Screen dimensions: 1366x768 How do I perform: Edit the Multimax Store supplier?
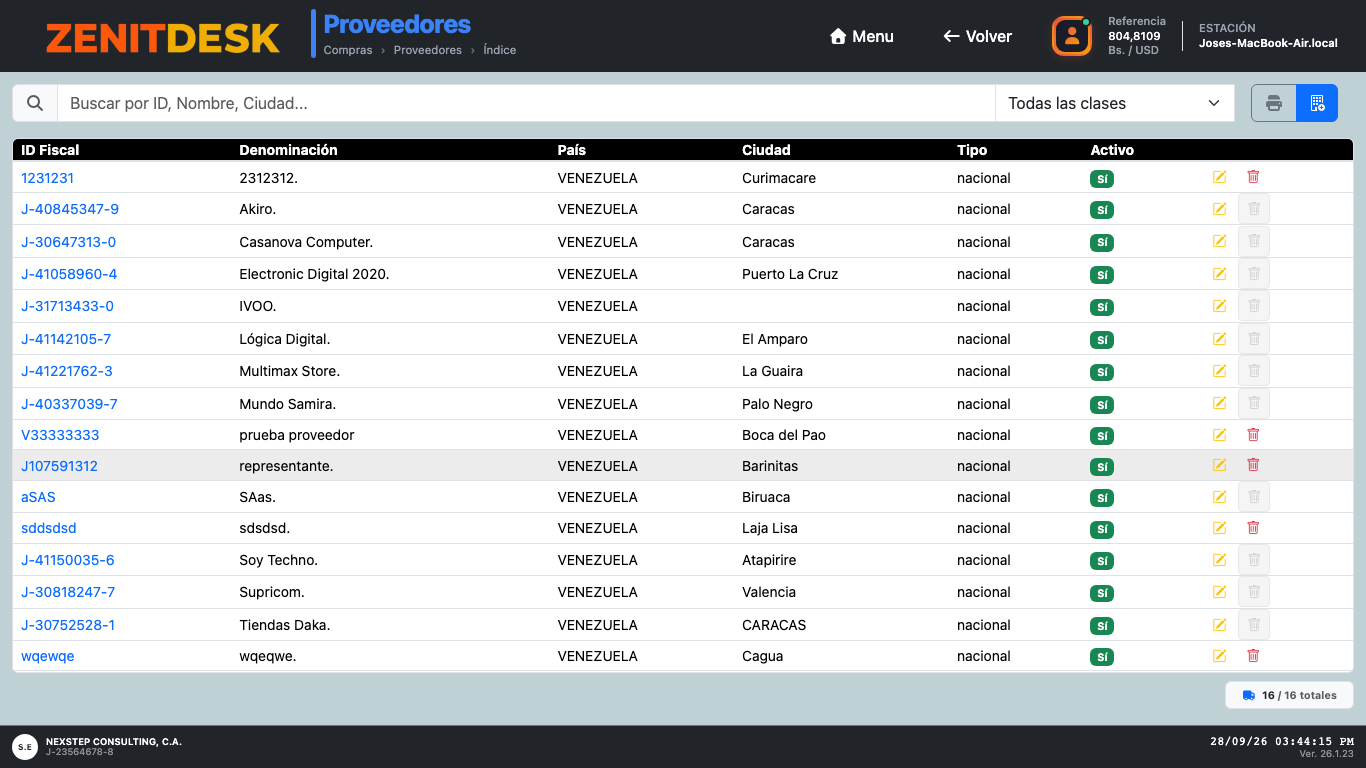(1219, 371)
